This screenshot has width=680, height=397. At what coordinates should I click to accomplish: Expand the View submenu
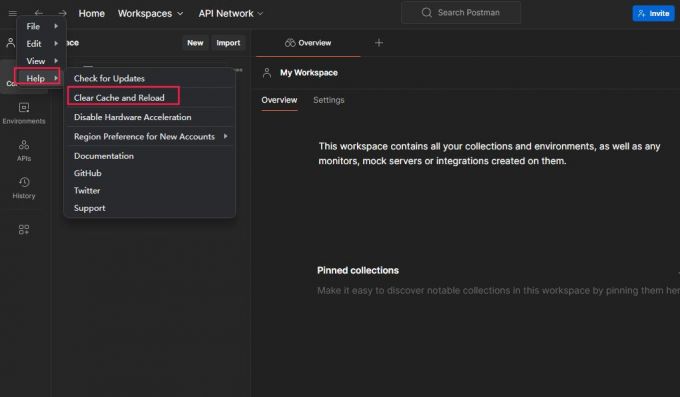click(42, 61)
